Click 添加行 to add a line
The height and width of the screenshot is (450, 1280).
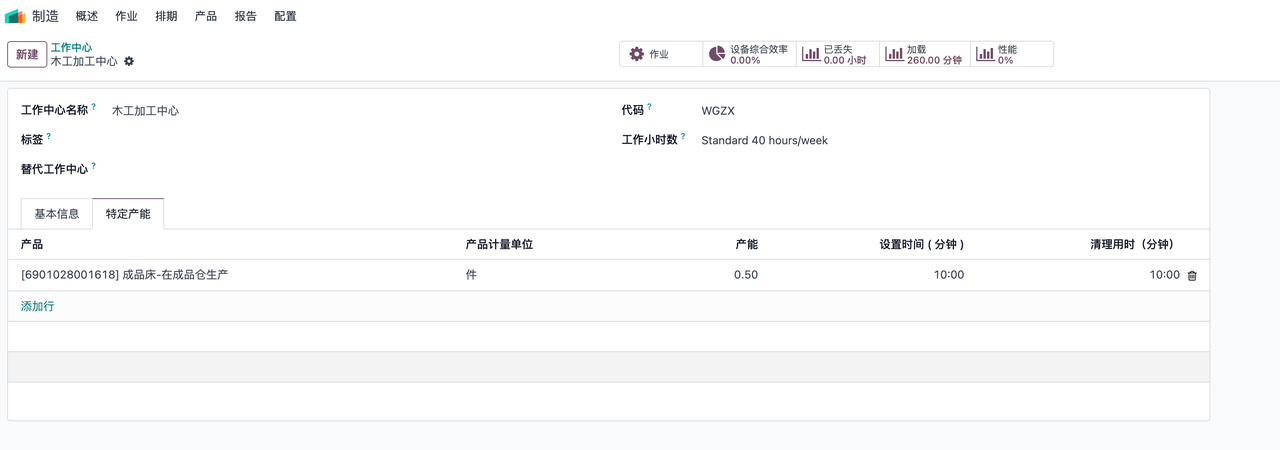tap(38, 306)
